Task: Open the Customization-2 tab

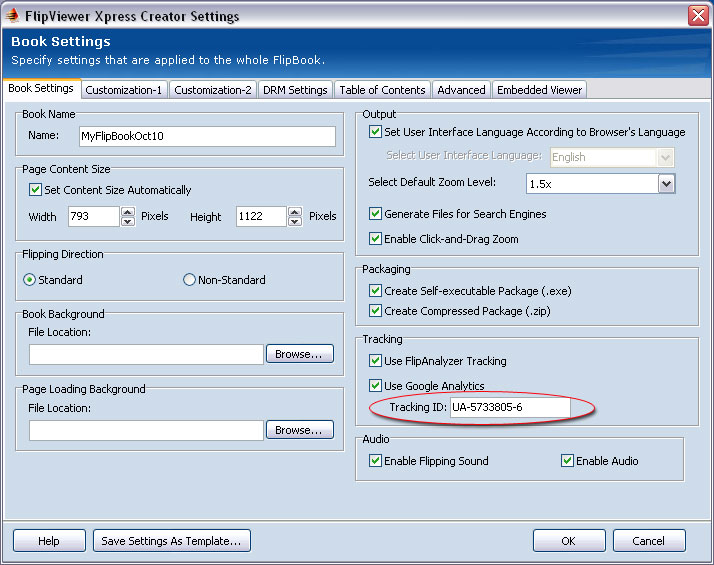Action: pos(213,90)
